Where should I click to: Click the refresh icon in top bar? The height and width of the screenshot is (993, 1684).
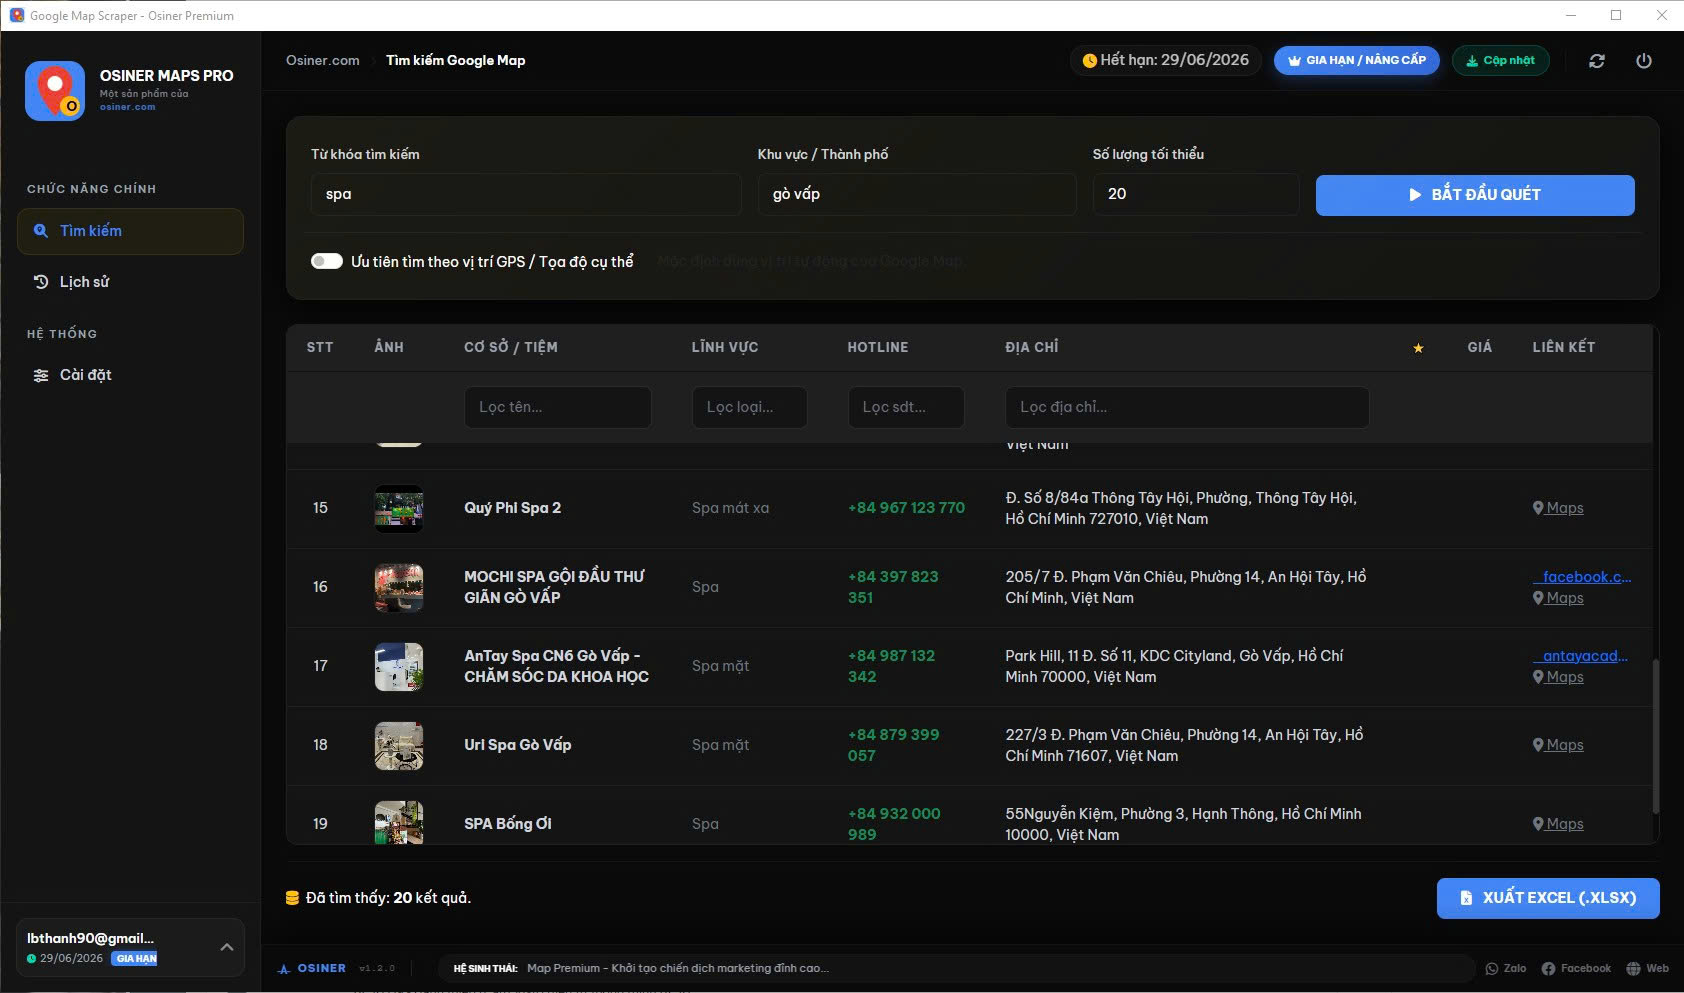pyautogui.click(x=1597, y=61)
